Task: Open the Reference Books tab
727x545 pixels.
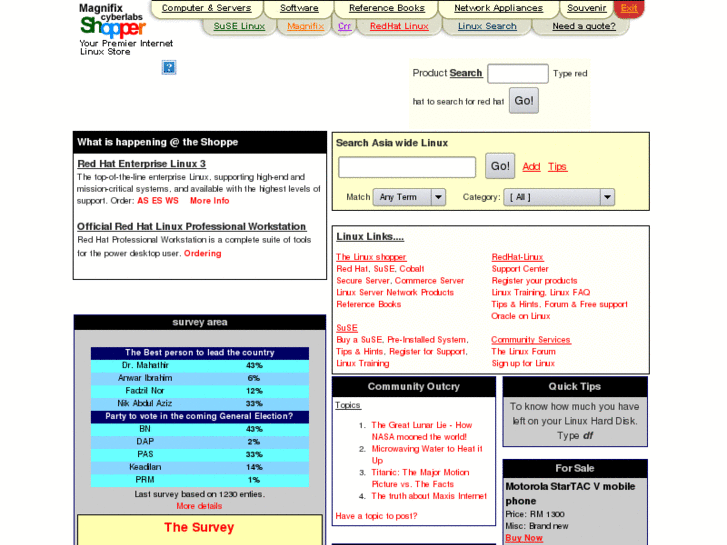Action: pos(387,8)
